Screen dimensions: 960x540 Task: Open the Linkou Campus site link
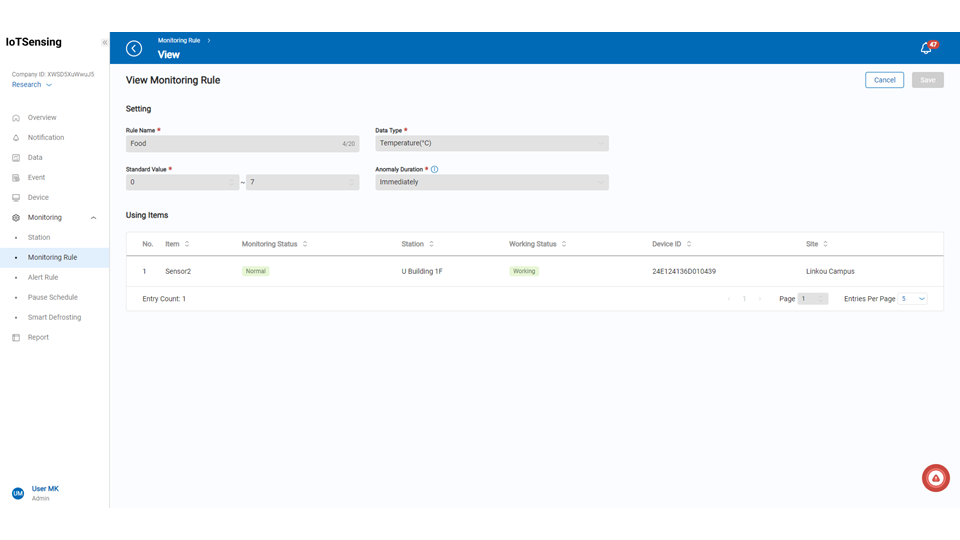pos(830,271)
